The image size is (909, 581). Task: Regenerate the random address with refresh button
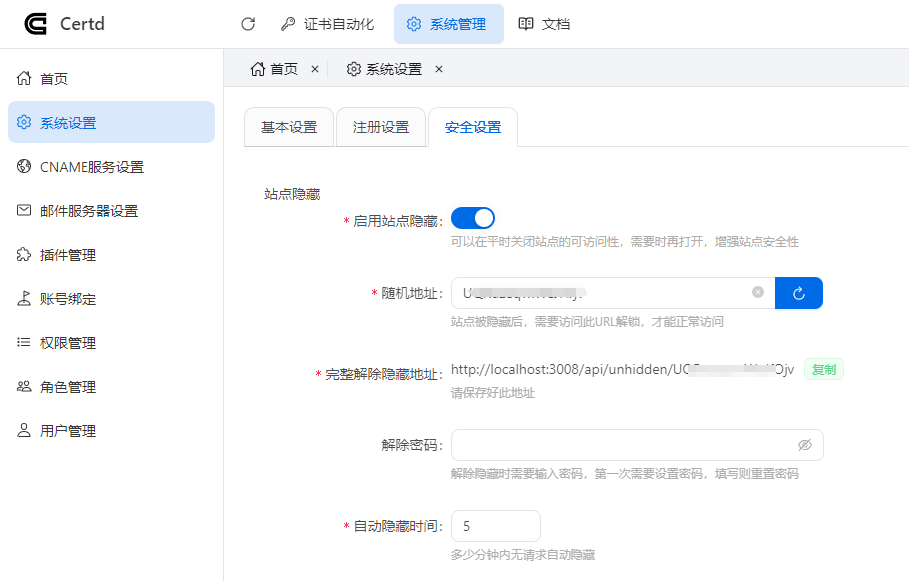point(798,293)
